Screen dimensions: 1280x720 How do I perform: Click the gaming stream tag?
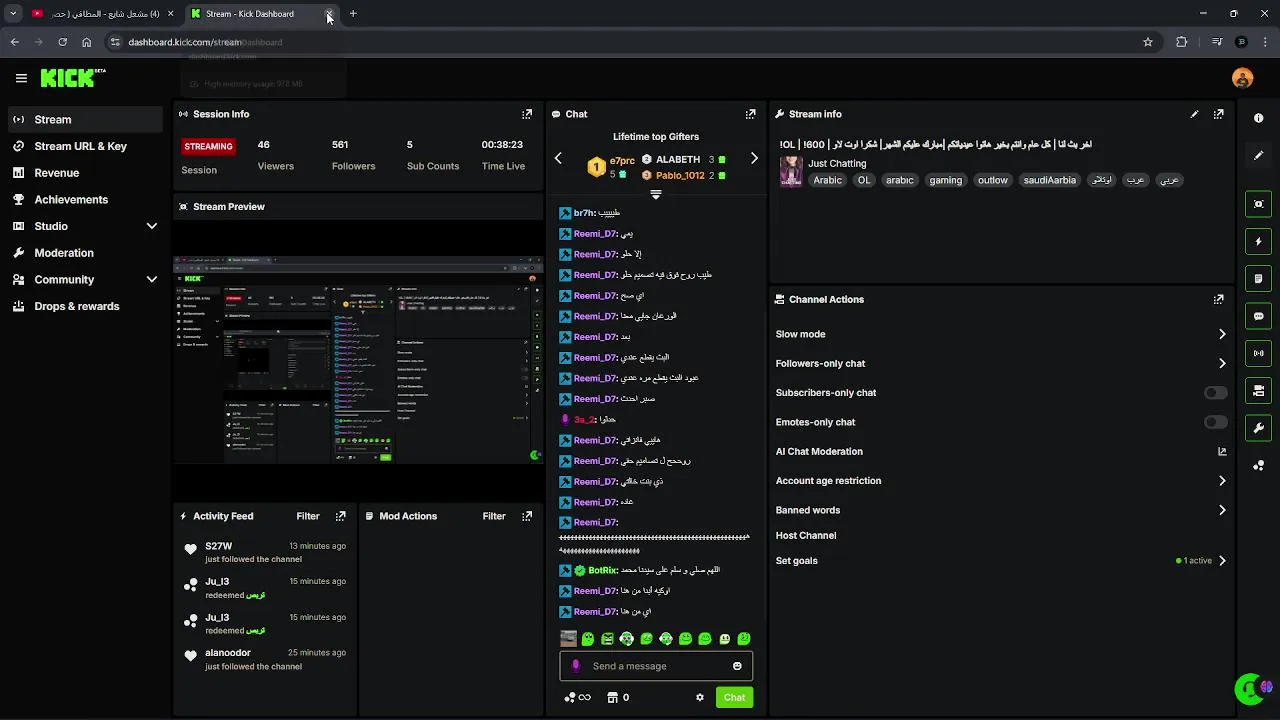(x=945, y=180)
